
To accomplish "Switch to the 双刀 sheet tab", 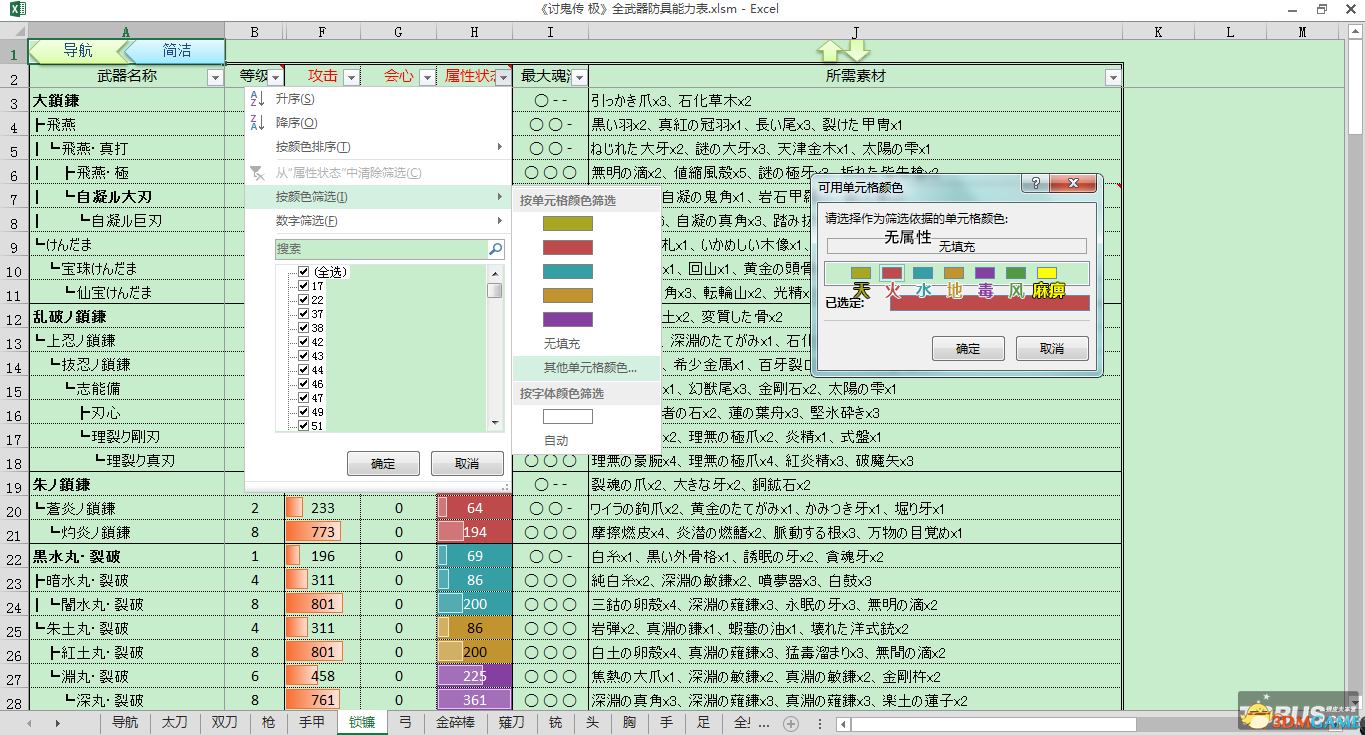I will [x=224, y=722].
